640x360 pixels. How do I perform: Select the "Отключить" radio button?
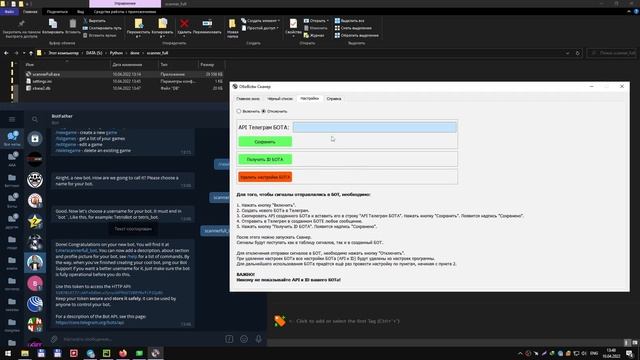click(264, 111)
